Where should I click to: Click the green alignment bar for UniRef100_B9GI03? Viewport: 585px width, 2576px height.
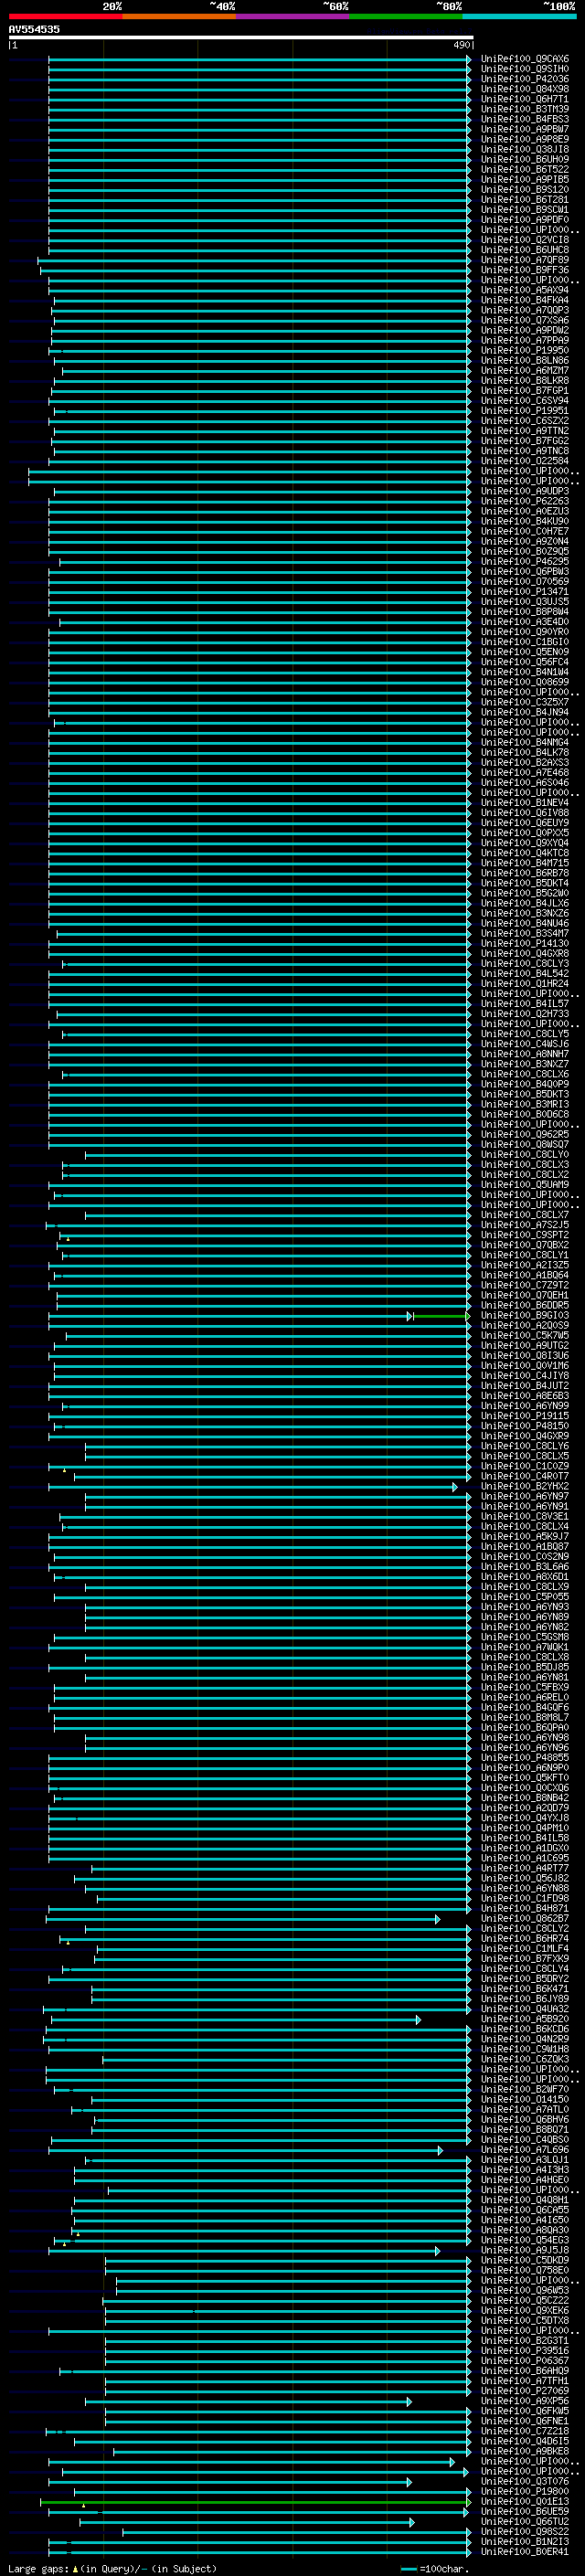(441, 1316)
